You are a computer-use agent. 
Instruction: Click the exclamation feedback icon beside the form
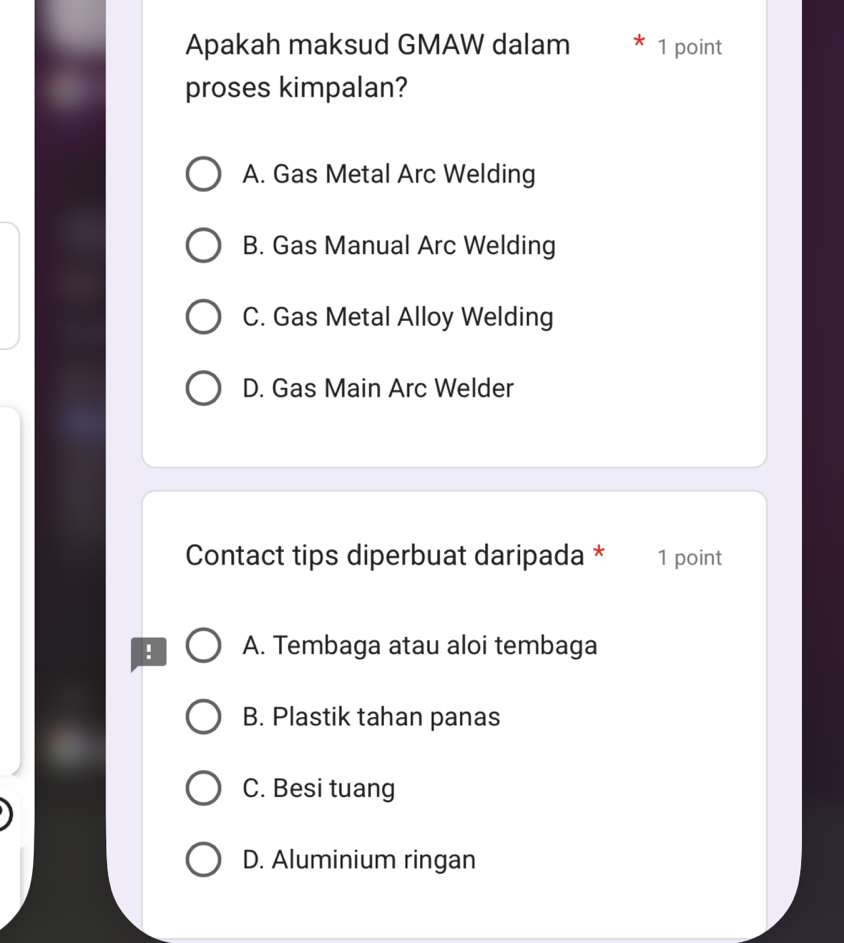click(x=147, y=654)
